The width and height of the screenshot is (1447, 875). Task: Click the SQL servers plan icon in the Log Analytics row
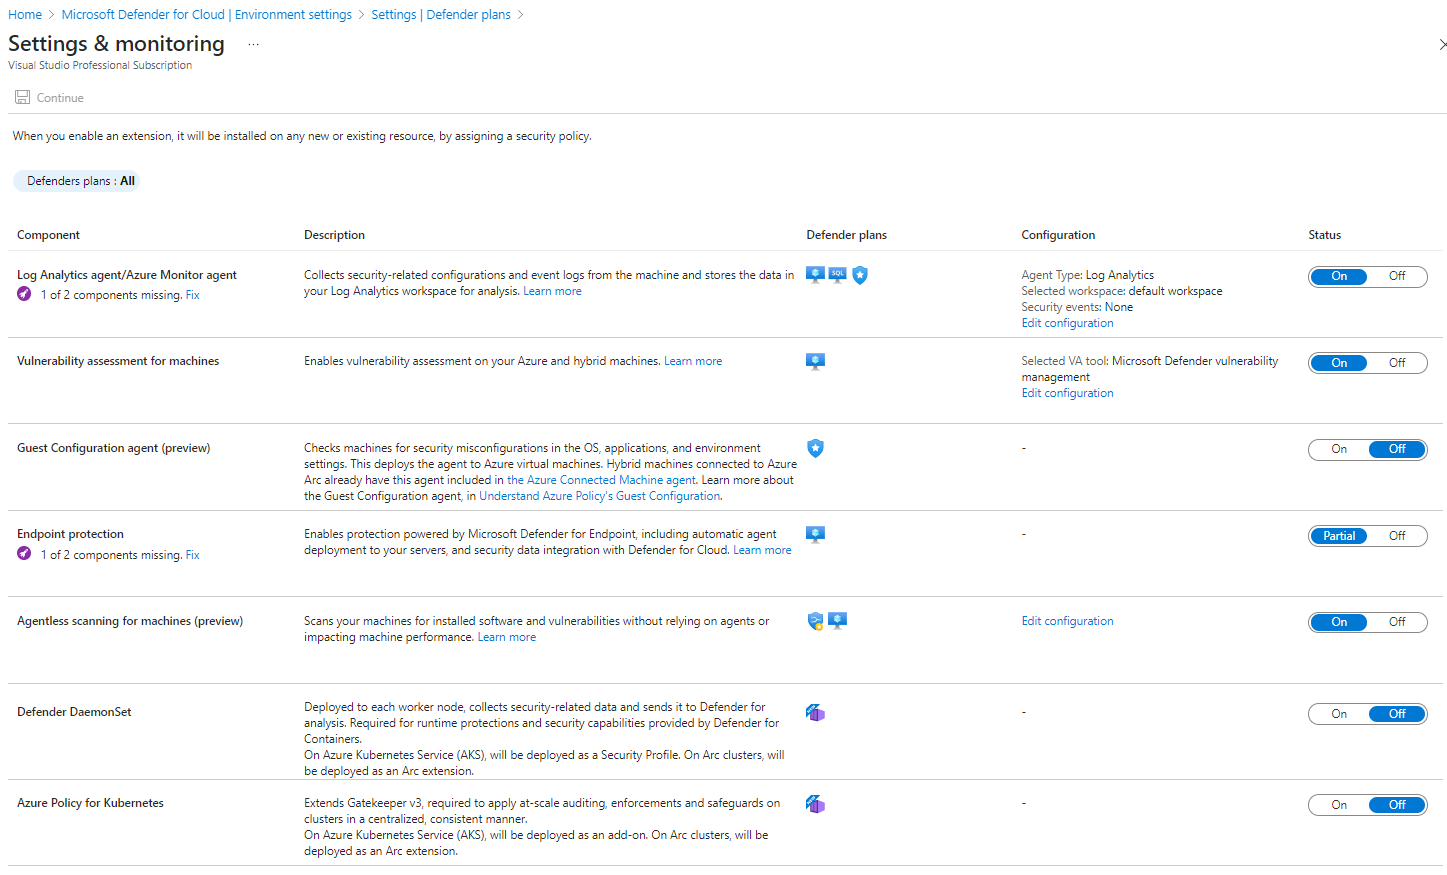(837, 275)
